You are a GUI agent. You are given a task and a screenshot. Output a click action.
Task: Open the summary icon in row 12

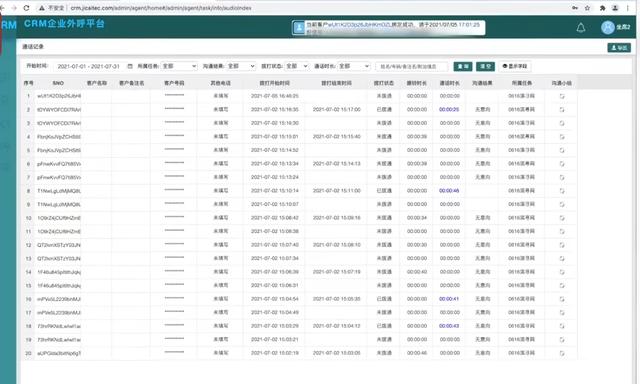[x=562, y=245]
